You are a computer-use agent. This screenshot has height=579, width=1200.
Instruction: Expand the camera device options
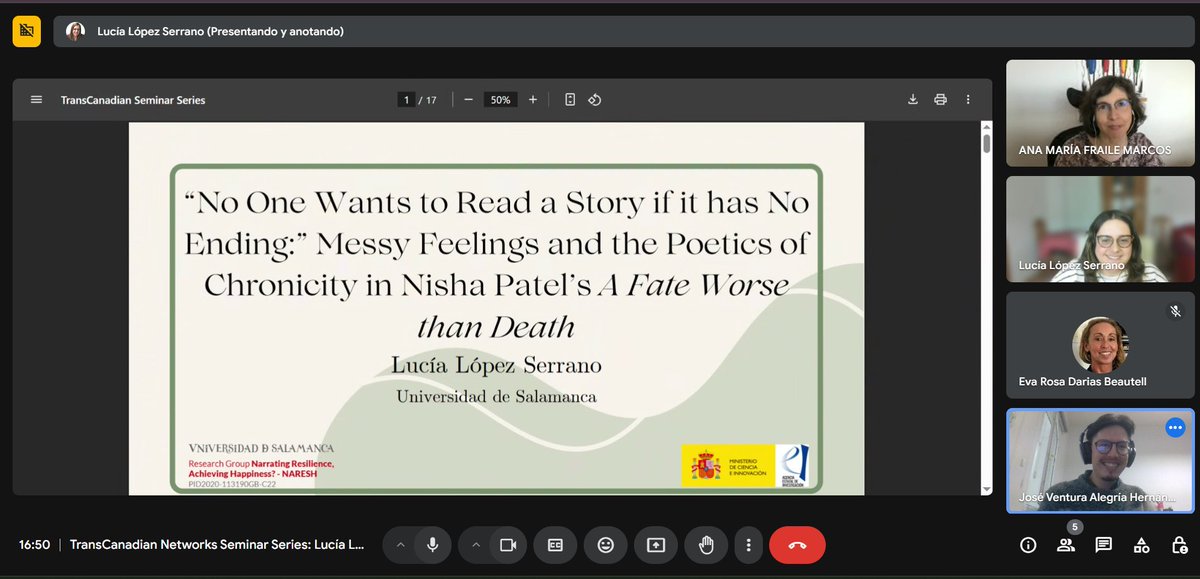[x=476, y=545]
